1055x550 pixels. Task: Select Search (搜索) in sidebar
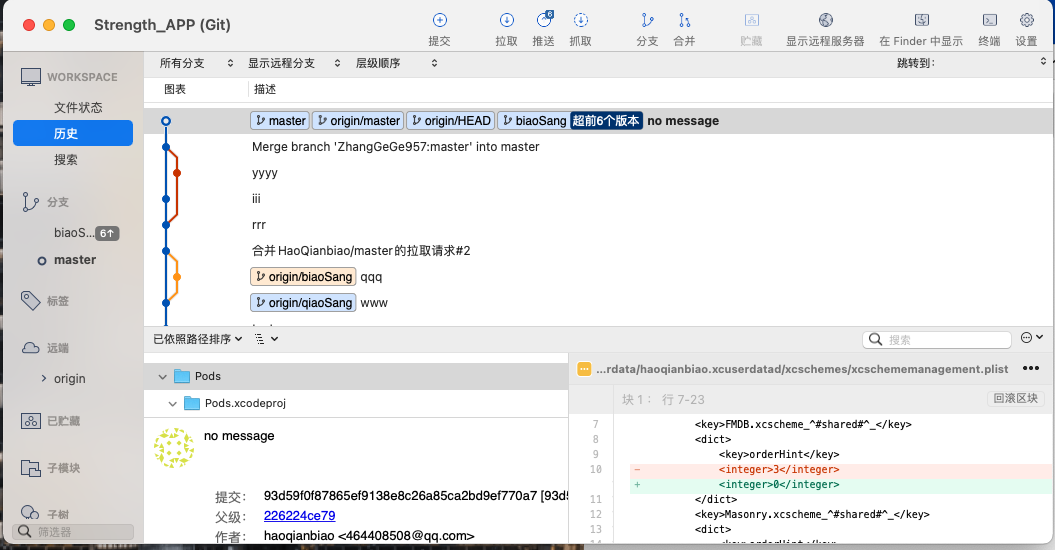coord(66,160)
